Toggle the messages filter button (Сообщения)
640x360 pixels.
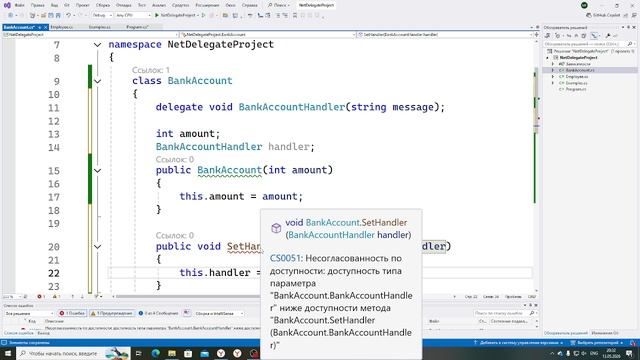pos(158,313)
